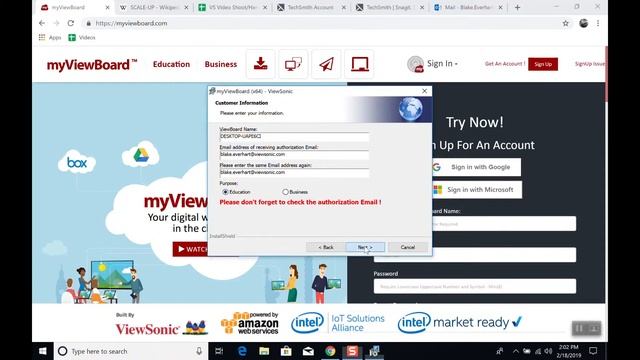640x360 pixels.
Task: Click the whiteboard display icon in header
Action: pyautogui.click(x=359, y=64)
